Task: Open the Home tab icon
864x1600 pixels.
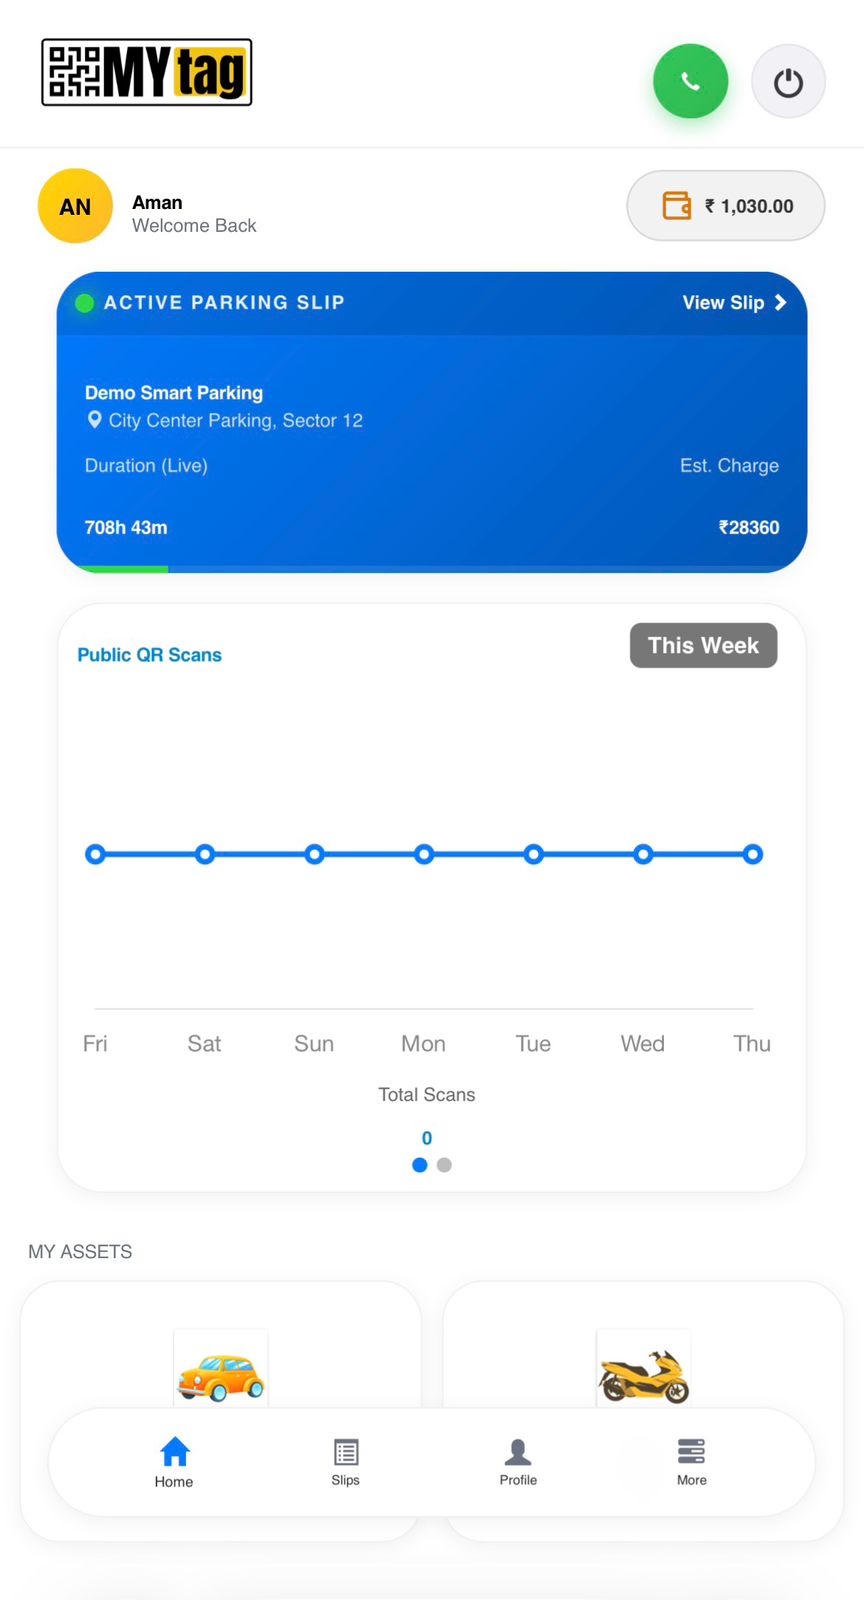Action: (x=173, y=1453)
